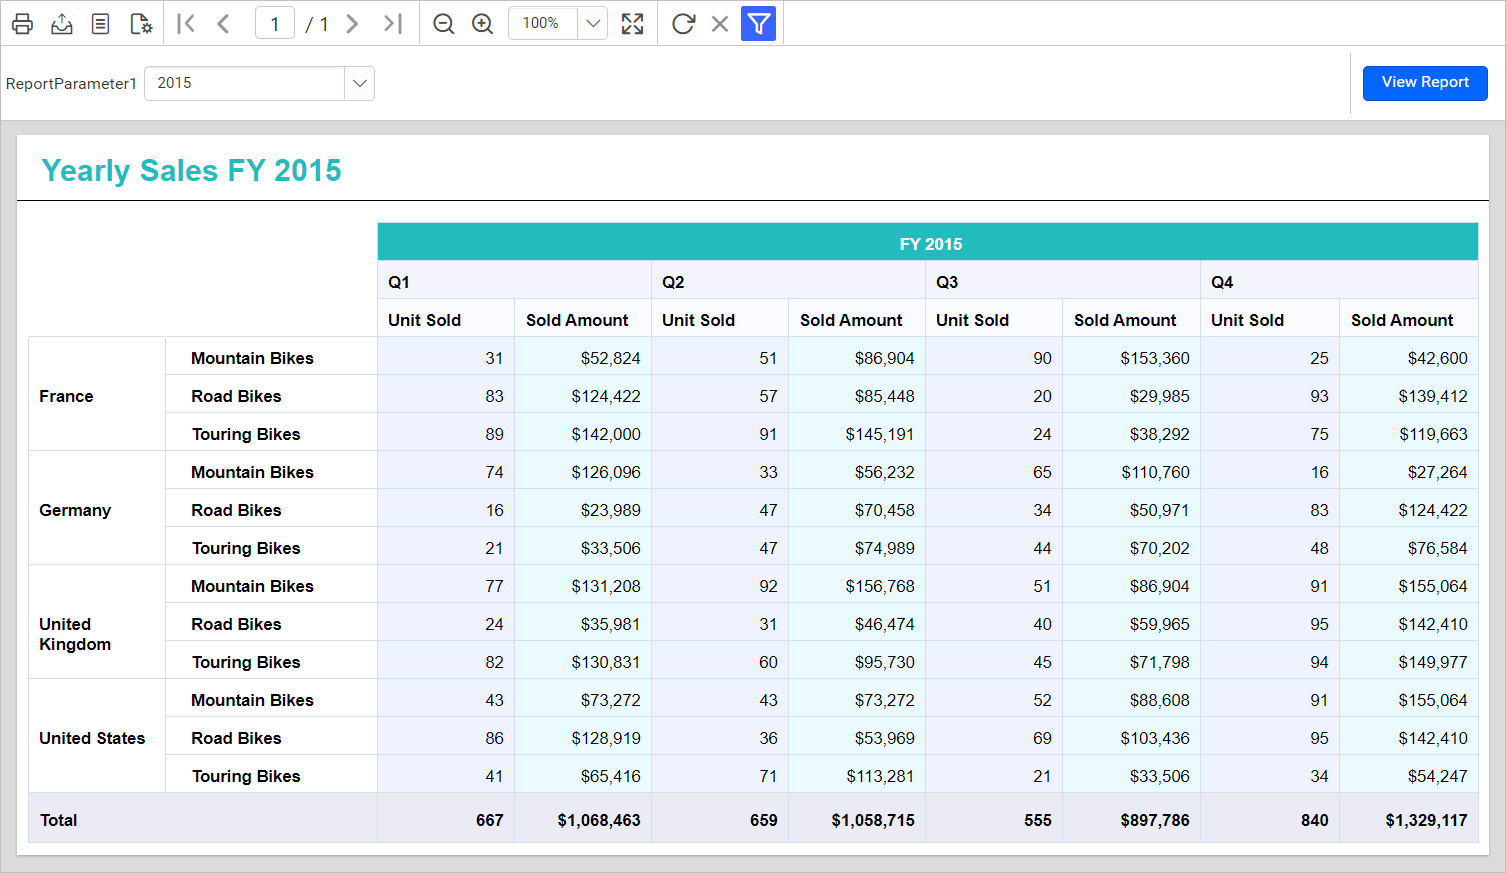Cancel report loading with X icon

point(720,24)
